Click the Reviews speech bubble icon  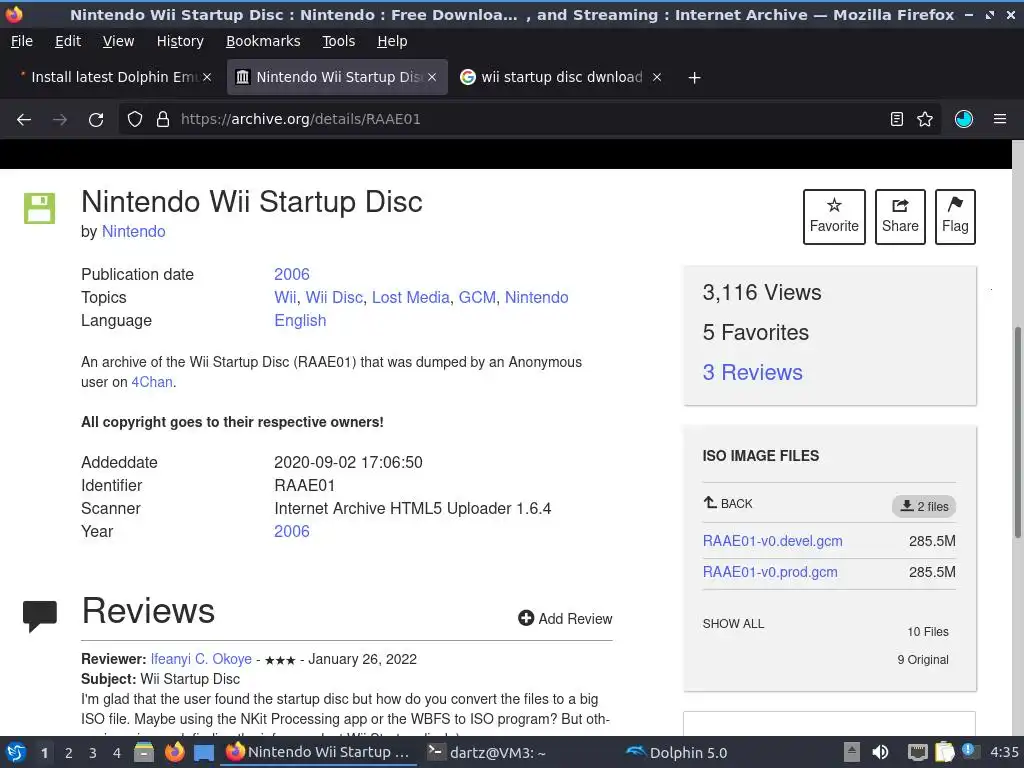click(40, 616)
